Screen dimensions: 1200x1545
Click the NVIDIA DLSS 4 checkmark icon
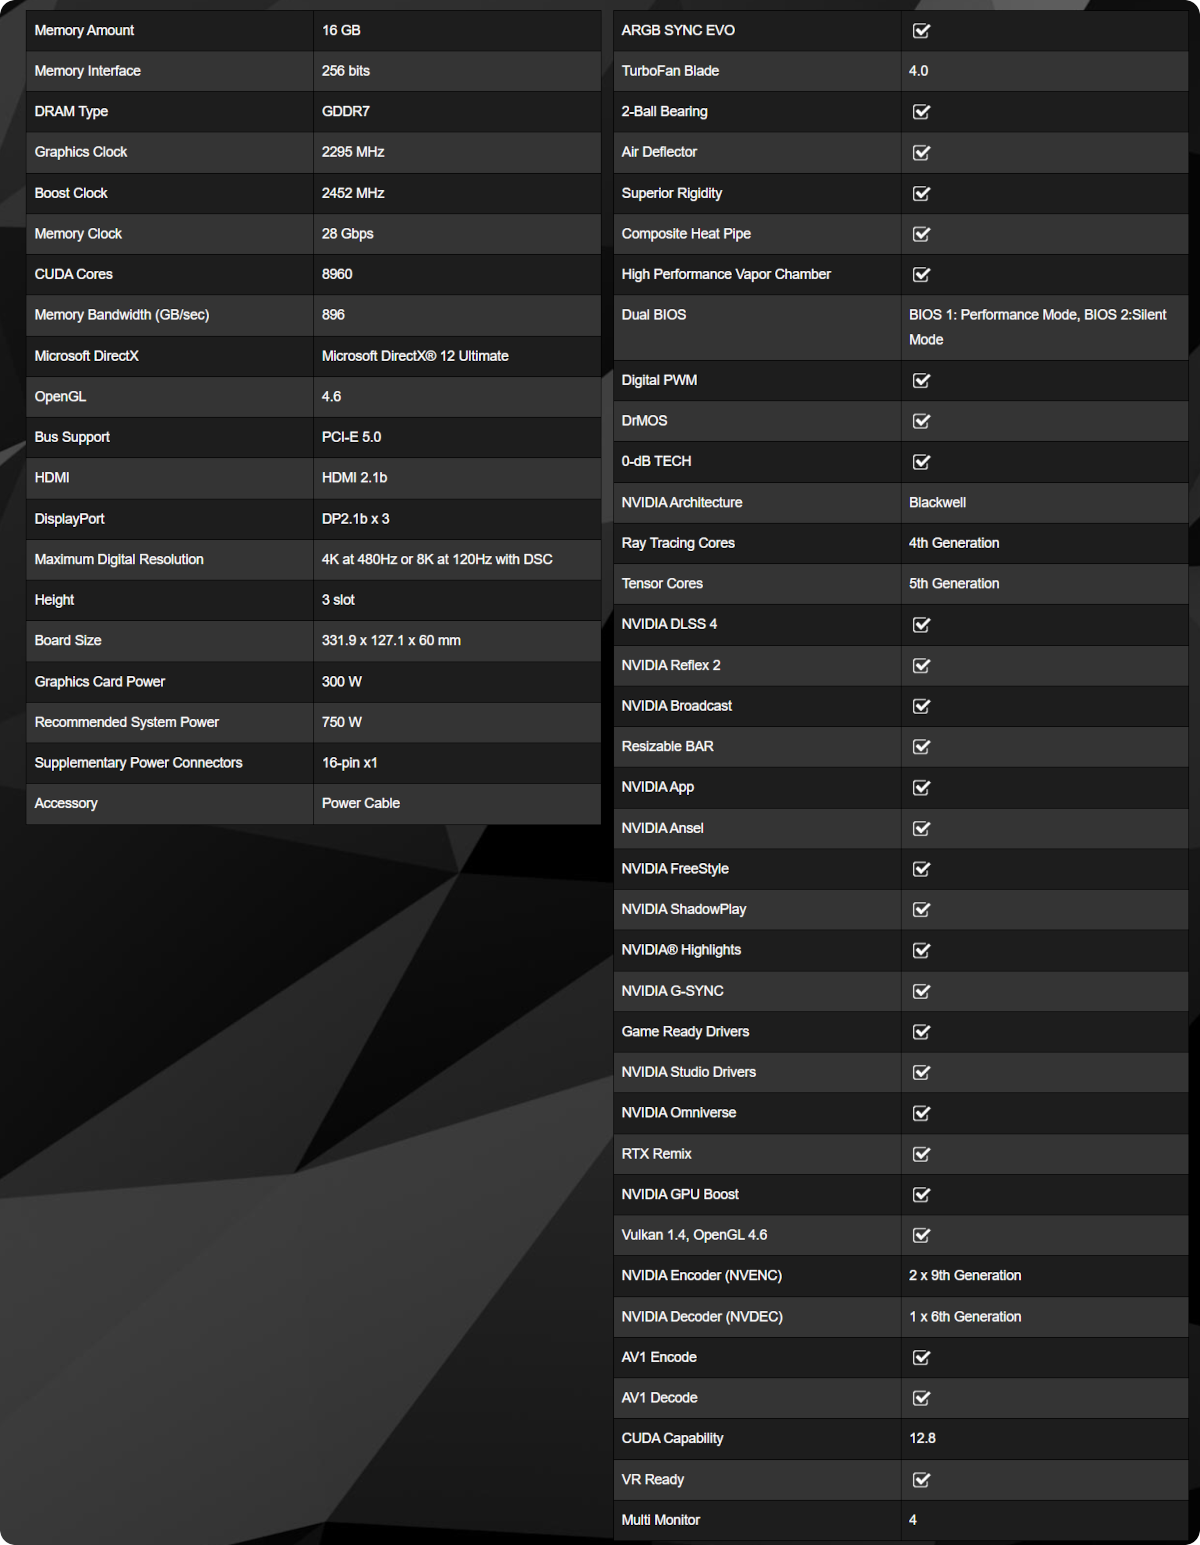pos(921,625)
